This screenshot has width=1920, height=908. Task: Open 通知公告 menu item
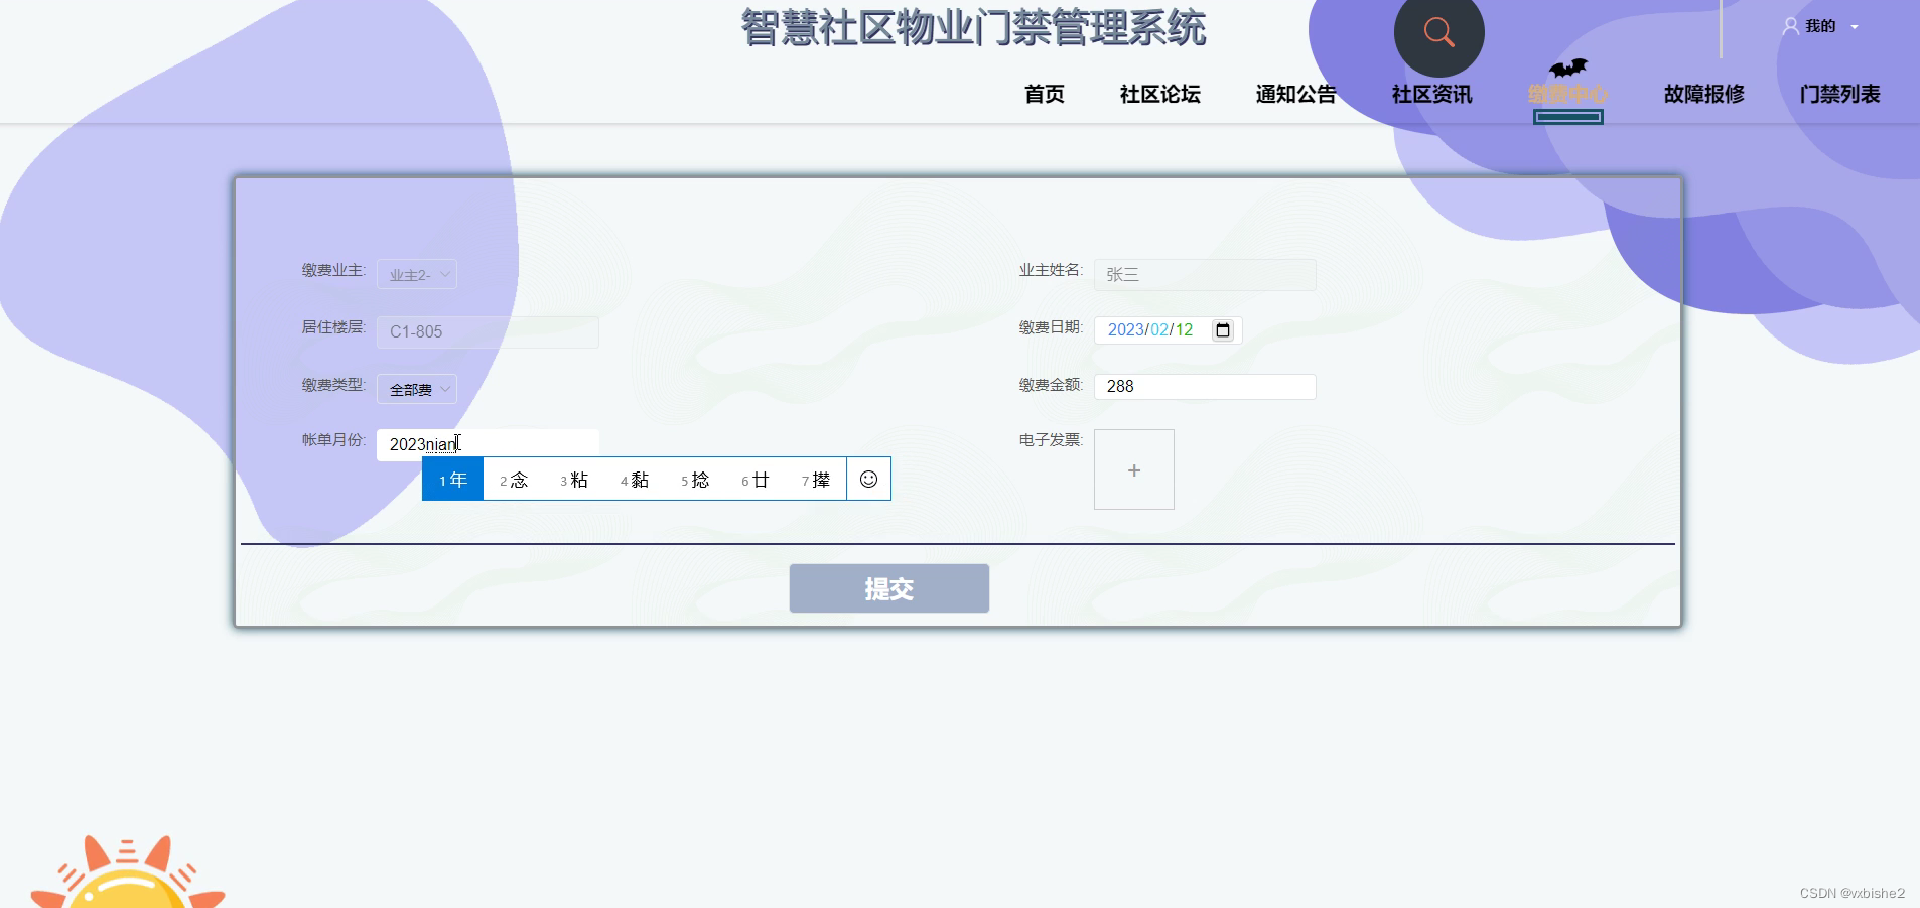tap(1296, 94)
